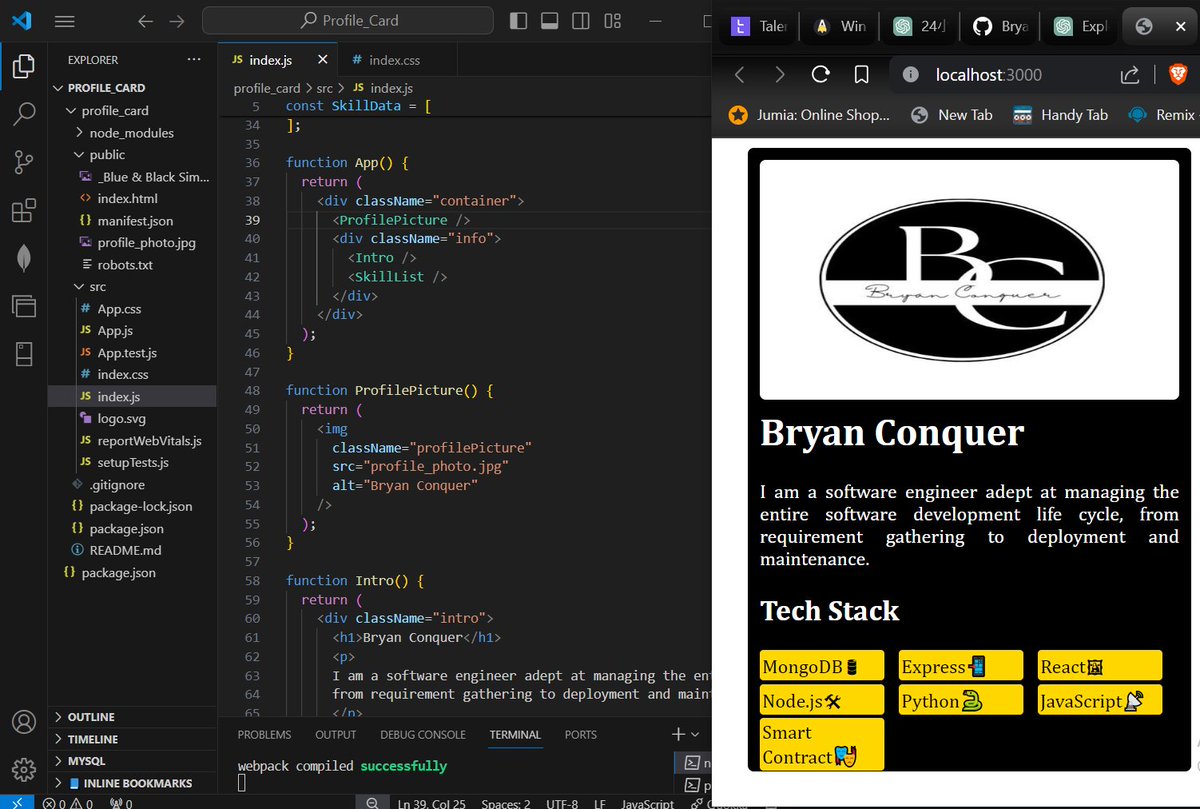Open Jumia: Online Shop bookmark
Screen dimensions: 1200x809
click(x=809, y=115)
